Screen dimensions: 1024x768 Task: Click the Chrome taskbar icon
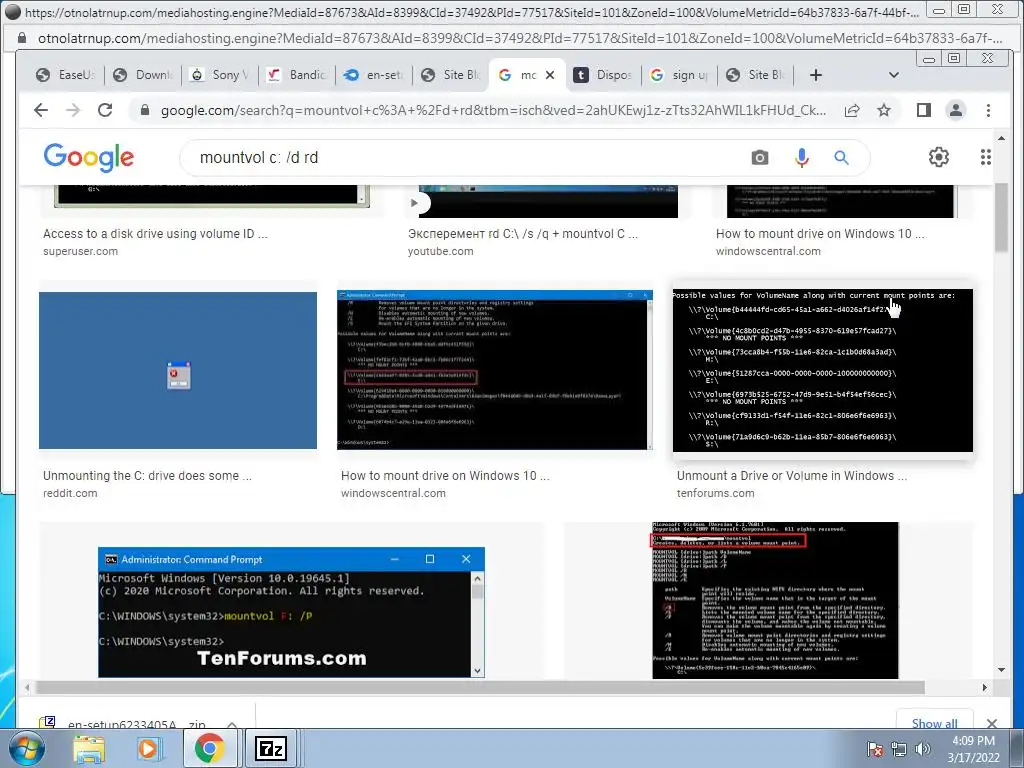(x=210, y=748)
